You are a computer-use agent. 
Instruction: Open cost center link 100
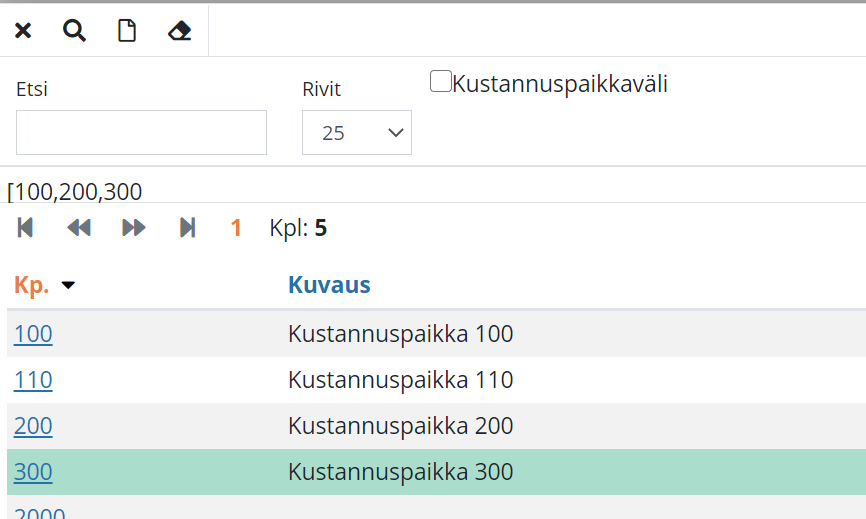33,334
